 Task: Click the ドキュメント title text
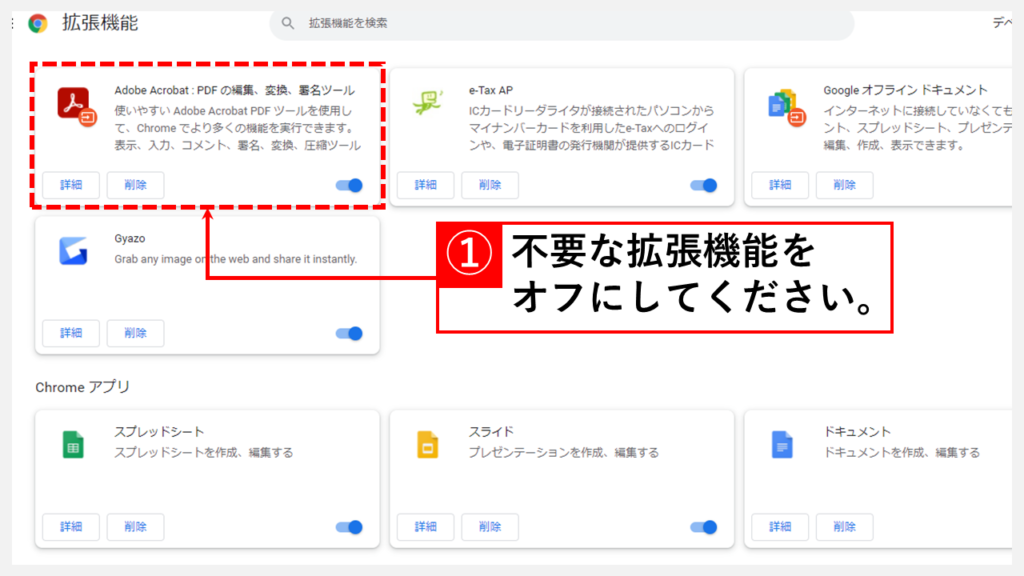point(857,432)
